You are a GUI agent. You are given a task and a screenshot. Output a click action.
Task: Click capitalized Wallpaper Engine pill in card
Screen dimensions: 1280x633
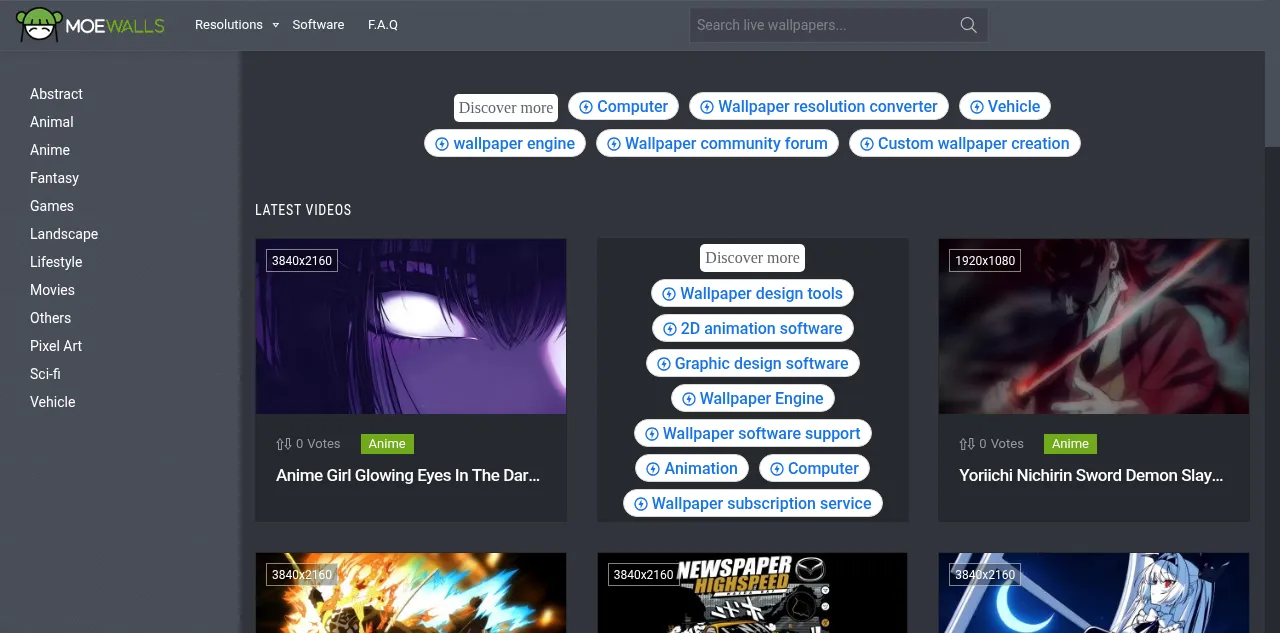coord(752,398)
